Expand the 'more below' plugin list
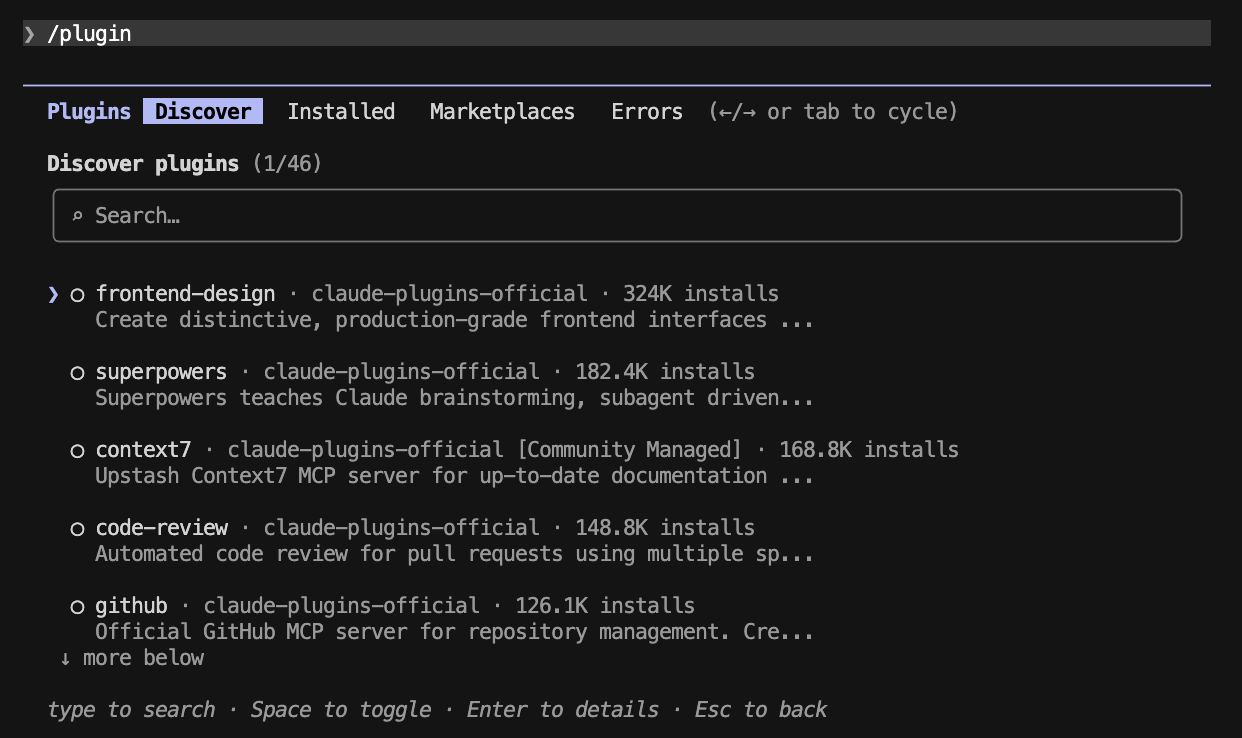 143,658
